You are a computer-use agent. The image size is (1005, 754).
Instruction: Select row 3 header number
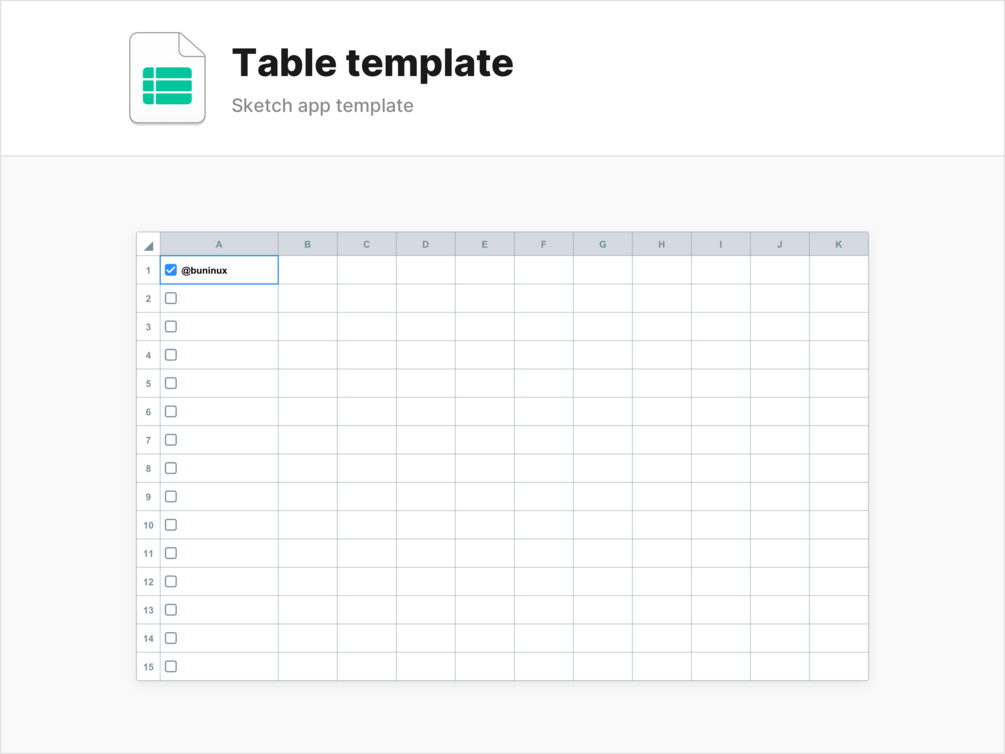[148, 327]
